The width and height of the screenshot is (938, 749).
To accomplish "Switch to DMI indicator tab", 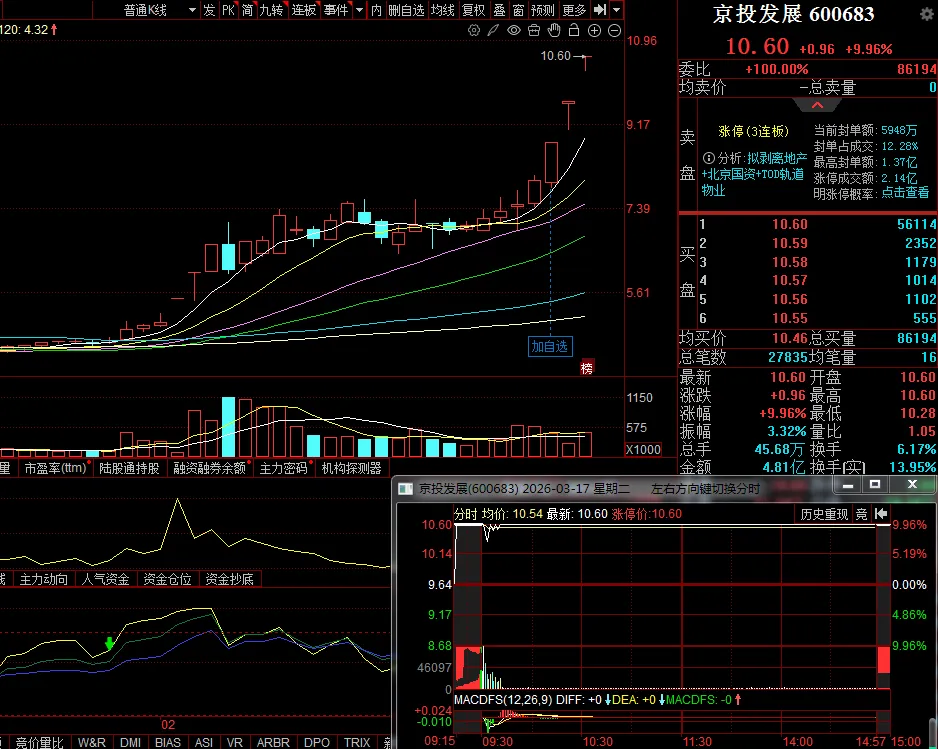I will tap(130, 742).
